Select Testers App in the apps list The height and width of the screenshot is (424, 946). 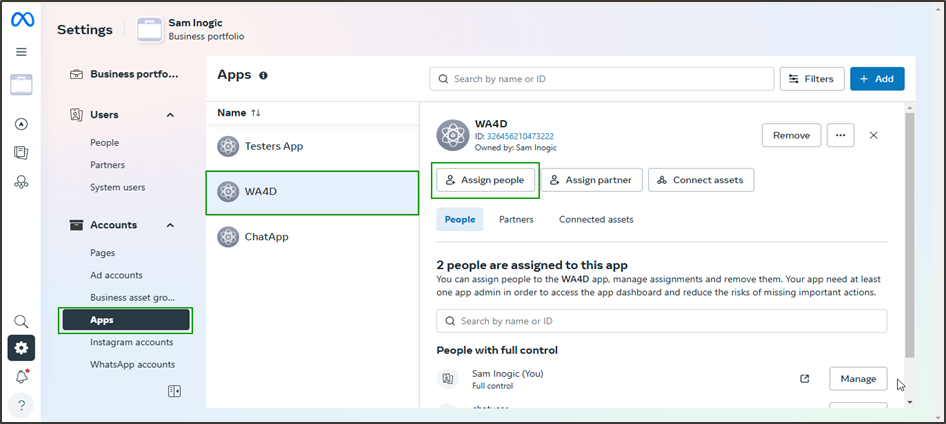click(273, 146)
